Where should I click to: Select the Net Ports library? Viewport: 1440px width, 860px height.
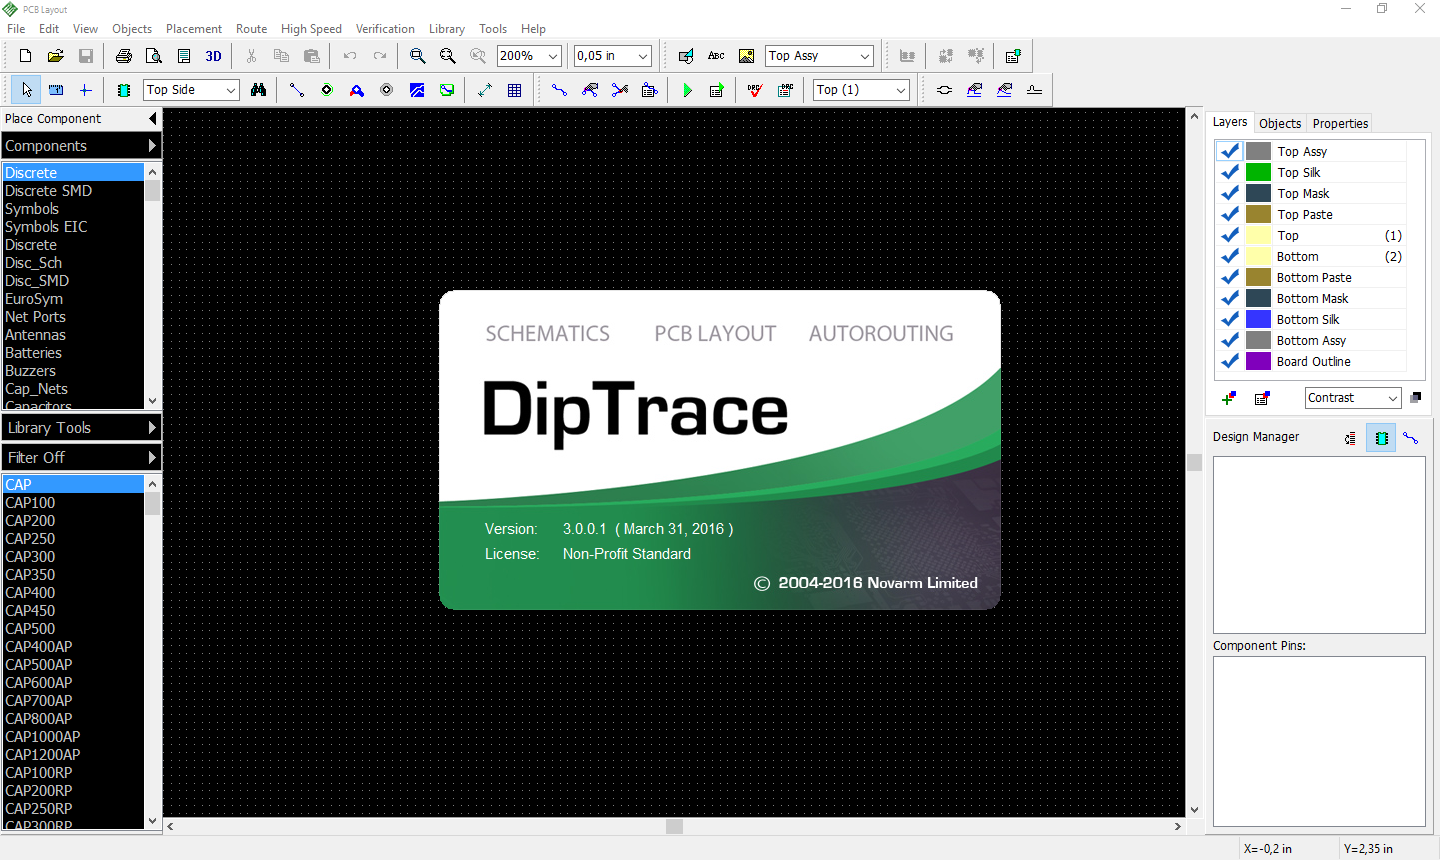[74, 317]
